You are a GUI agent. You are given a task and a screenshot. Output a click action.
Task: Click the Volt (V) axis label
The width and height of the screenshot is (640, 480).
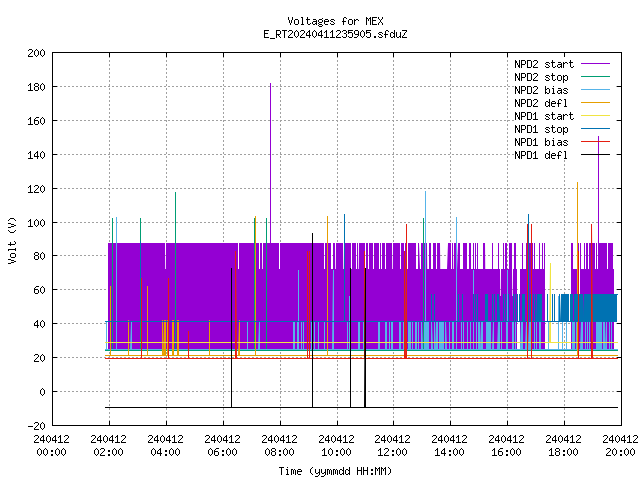tap(12, 240)
